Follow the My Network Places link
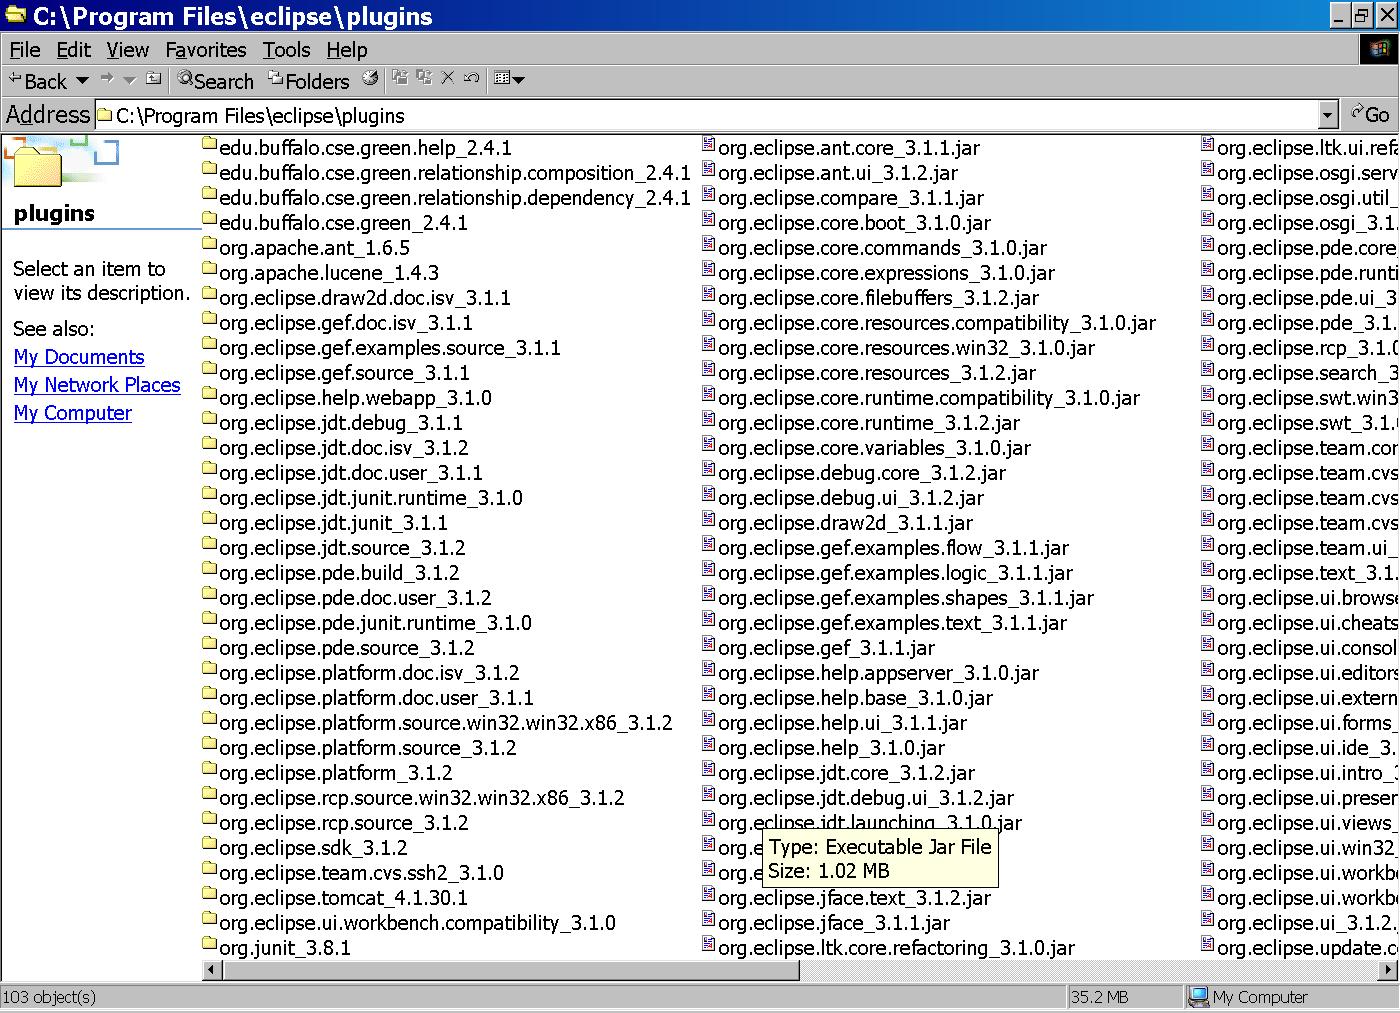The image size is (1400, 1013). pyautogui.click(x=97, y=385)
